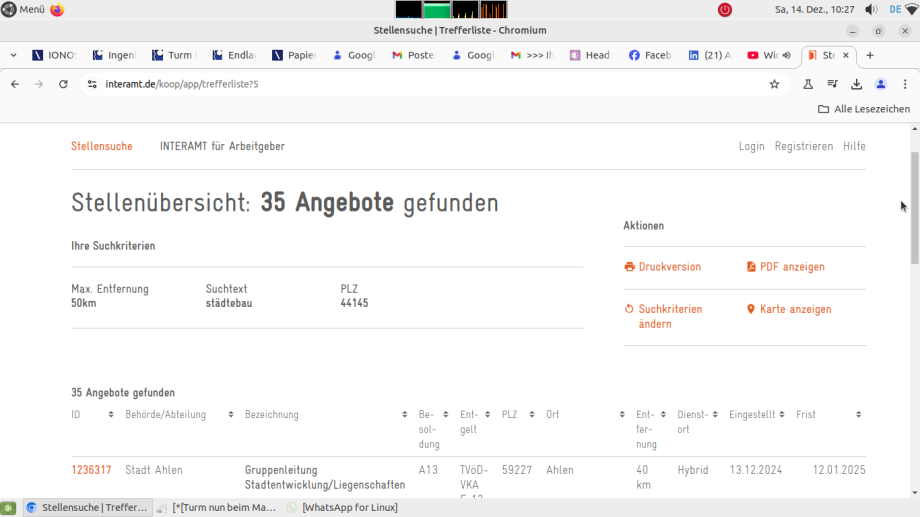Click Suchkriterien ändern refresh icon

[x=629, y=309]
